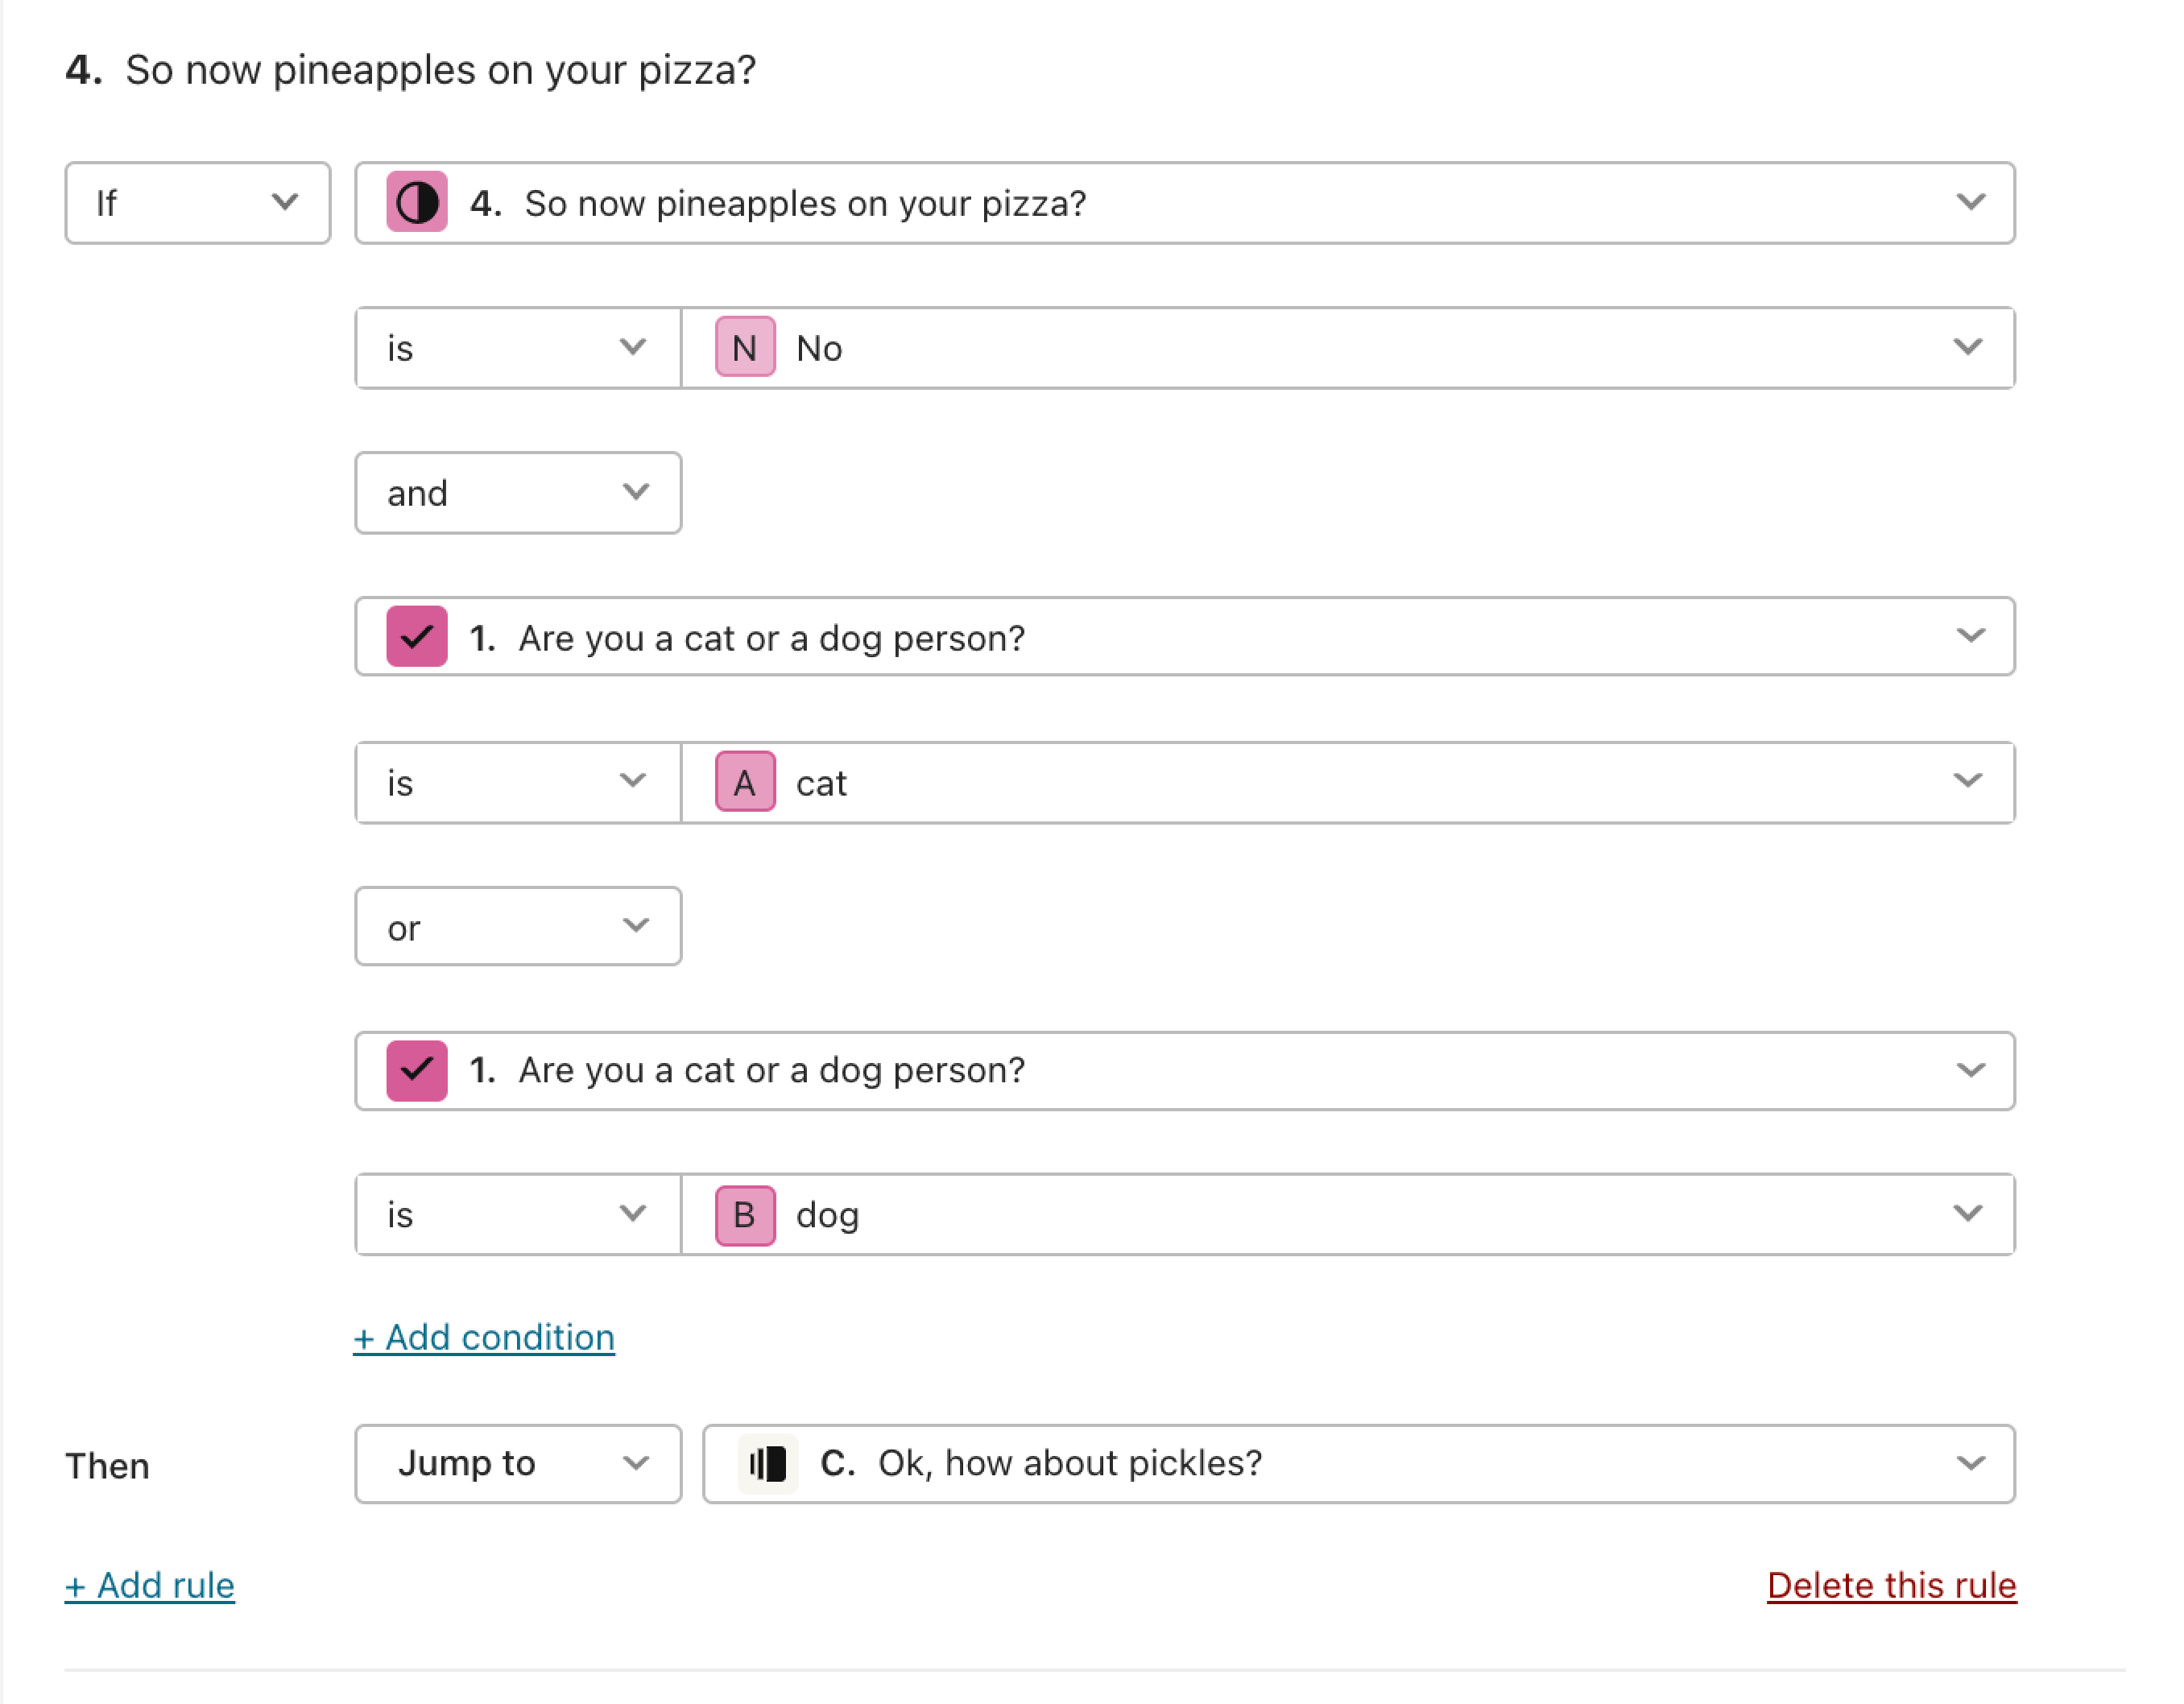
Task: Click Add condition
Action: click(484, 1337)
